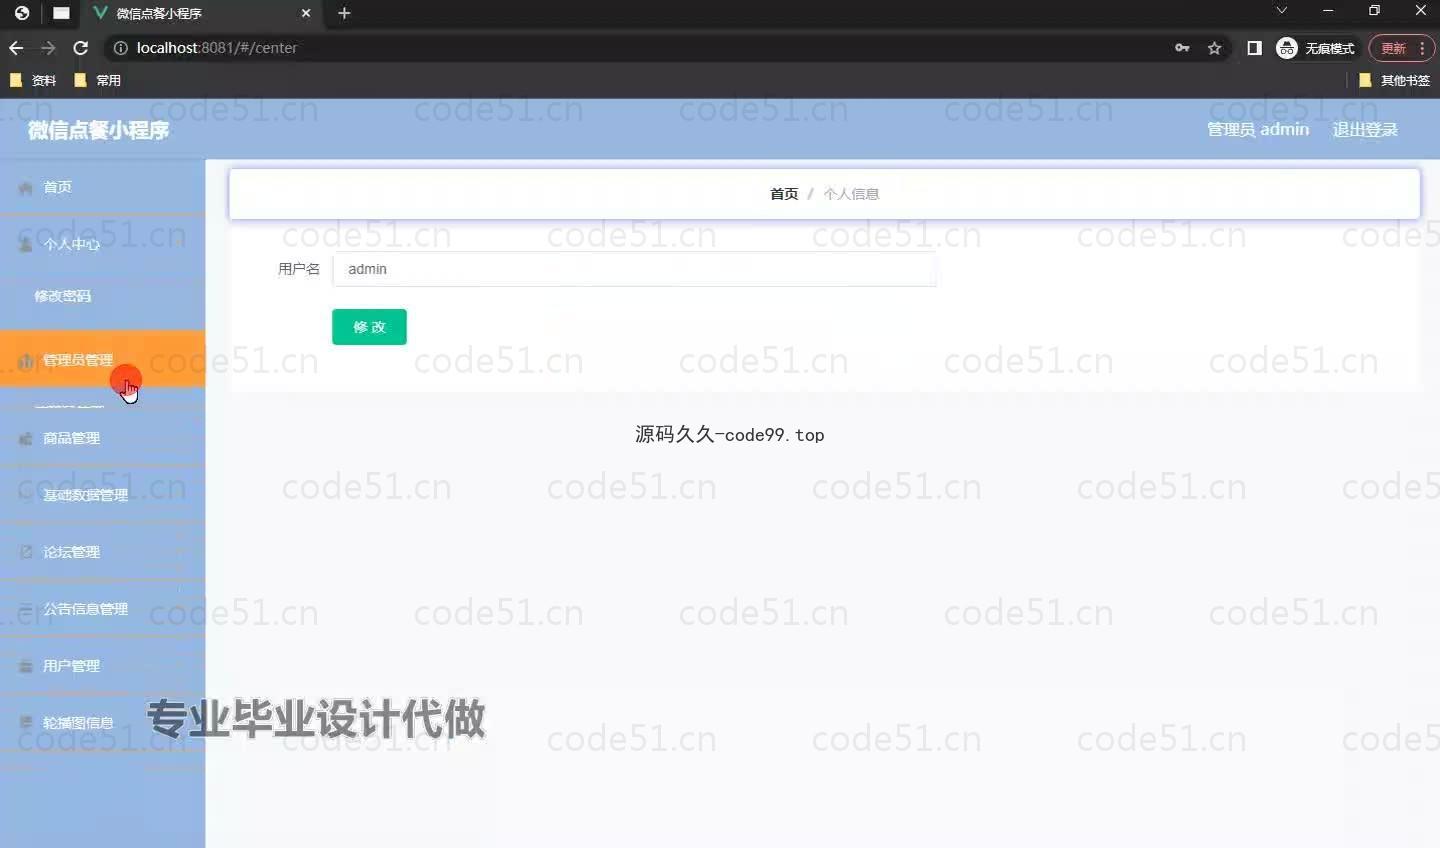Click the edit icon beside 论坛管理
Viewport: 1440px width, 848px height.
pyautogui.click(x=26, y=552)
